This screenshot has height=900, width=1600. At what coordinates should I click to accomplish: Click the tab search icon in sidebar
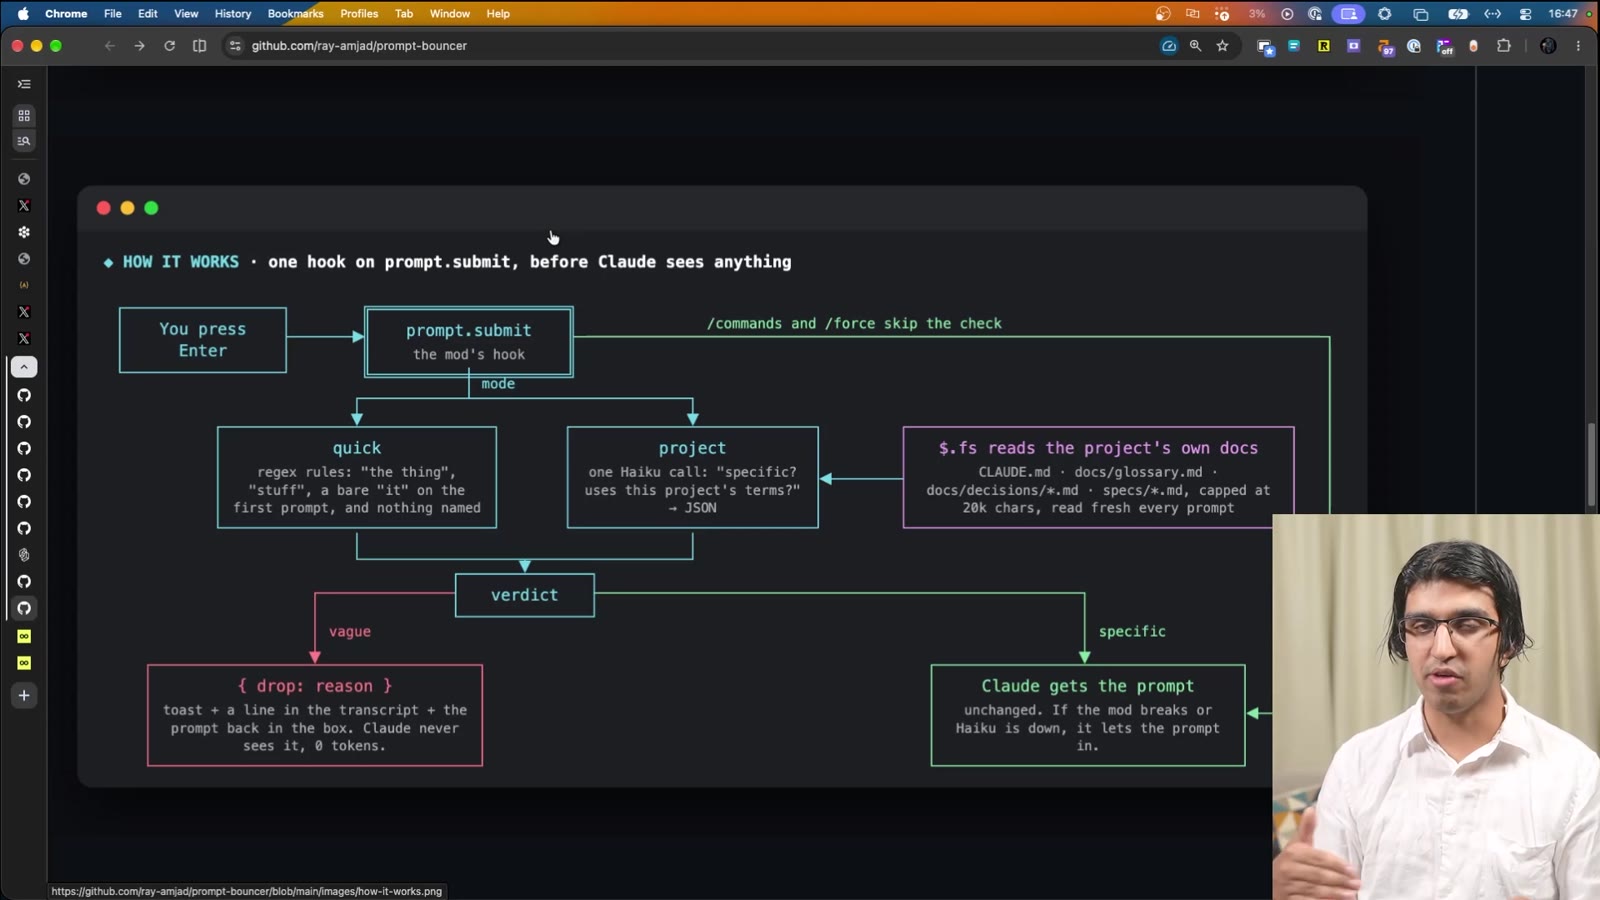pyautogui.click(x=24, y=141)
